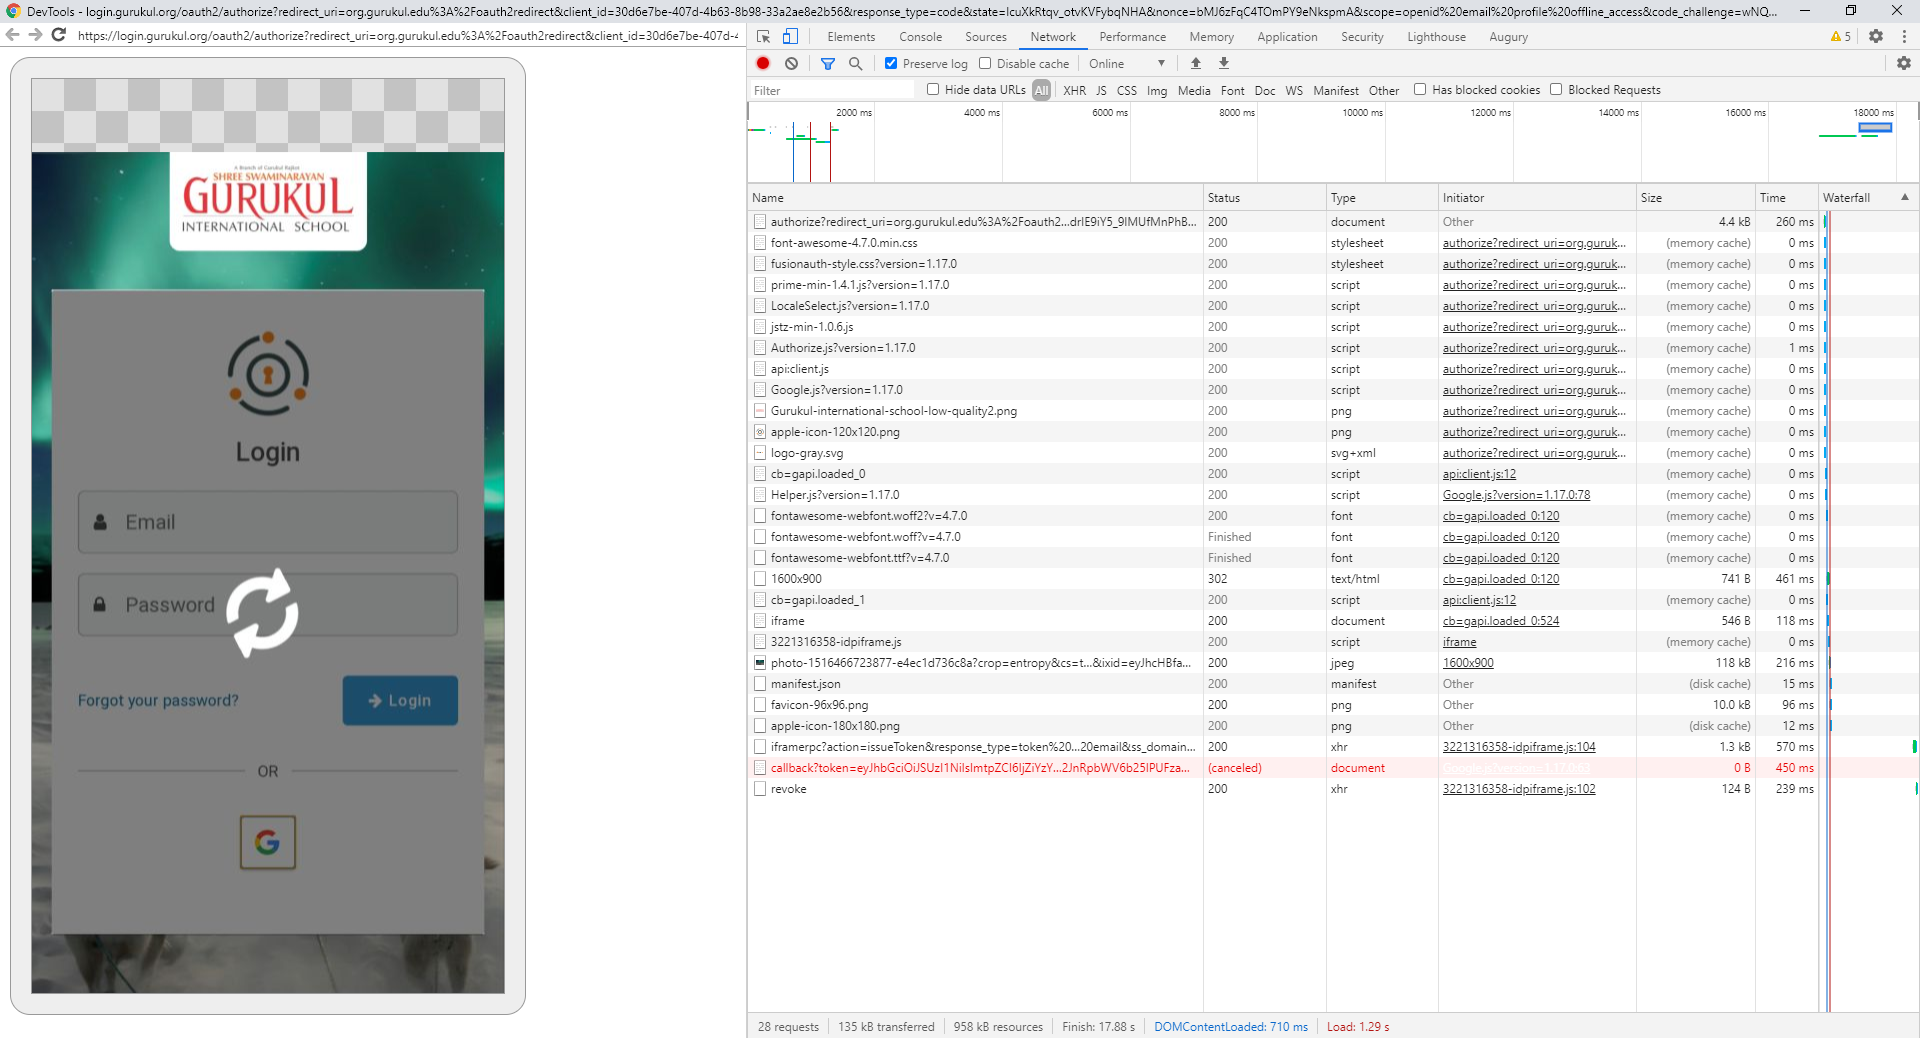Toggle the network filter funnel icon
The height and width of the screenshot is (1038, 1920).
(828, 63)
